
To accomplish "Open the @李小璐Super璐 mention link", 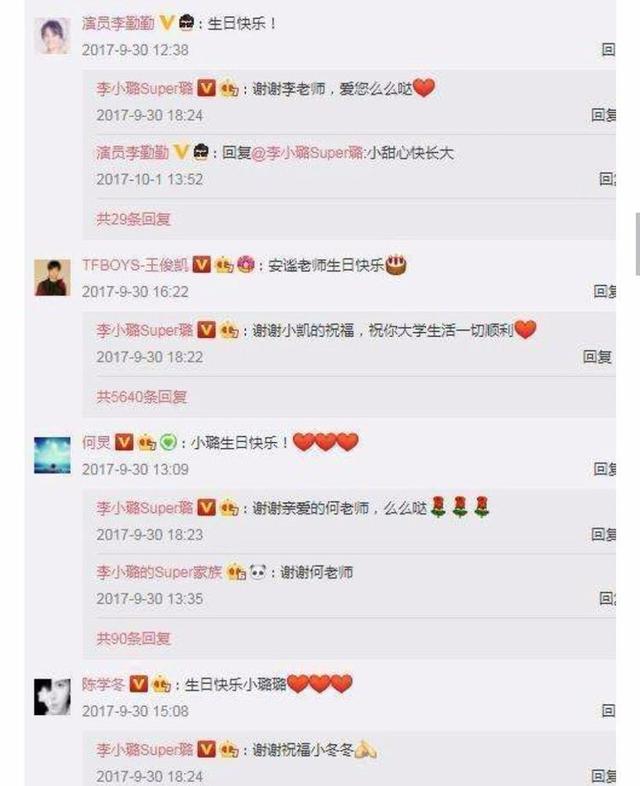I will click(x=307, y=153).
